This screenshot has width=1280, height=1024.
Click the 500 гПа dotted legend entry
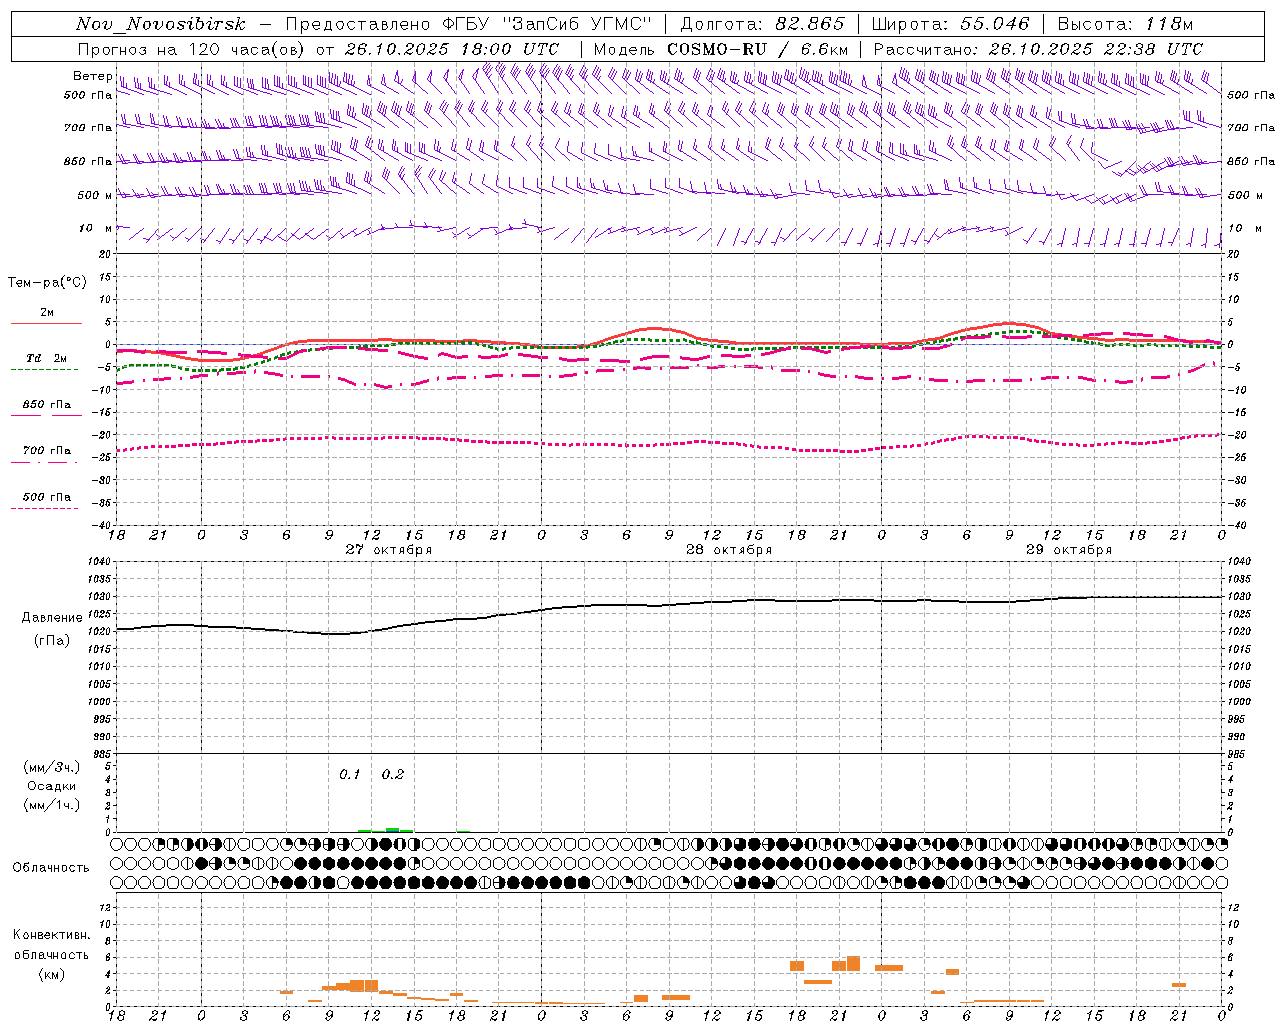[x=46, y=501]
